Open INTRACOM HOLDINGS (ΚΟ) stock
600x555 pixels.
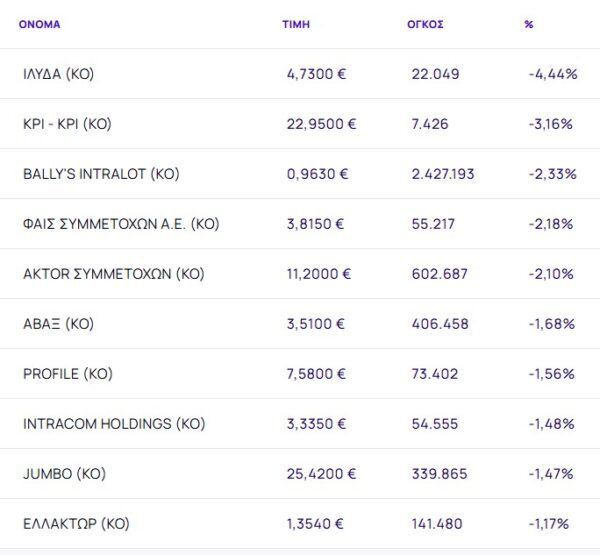click(114, 424)
